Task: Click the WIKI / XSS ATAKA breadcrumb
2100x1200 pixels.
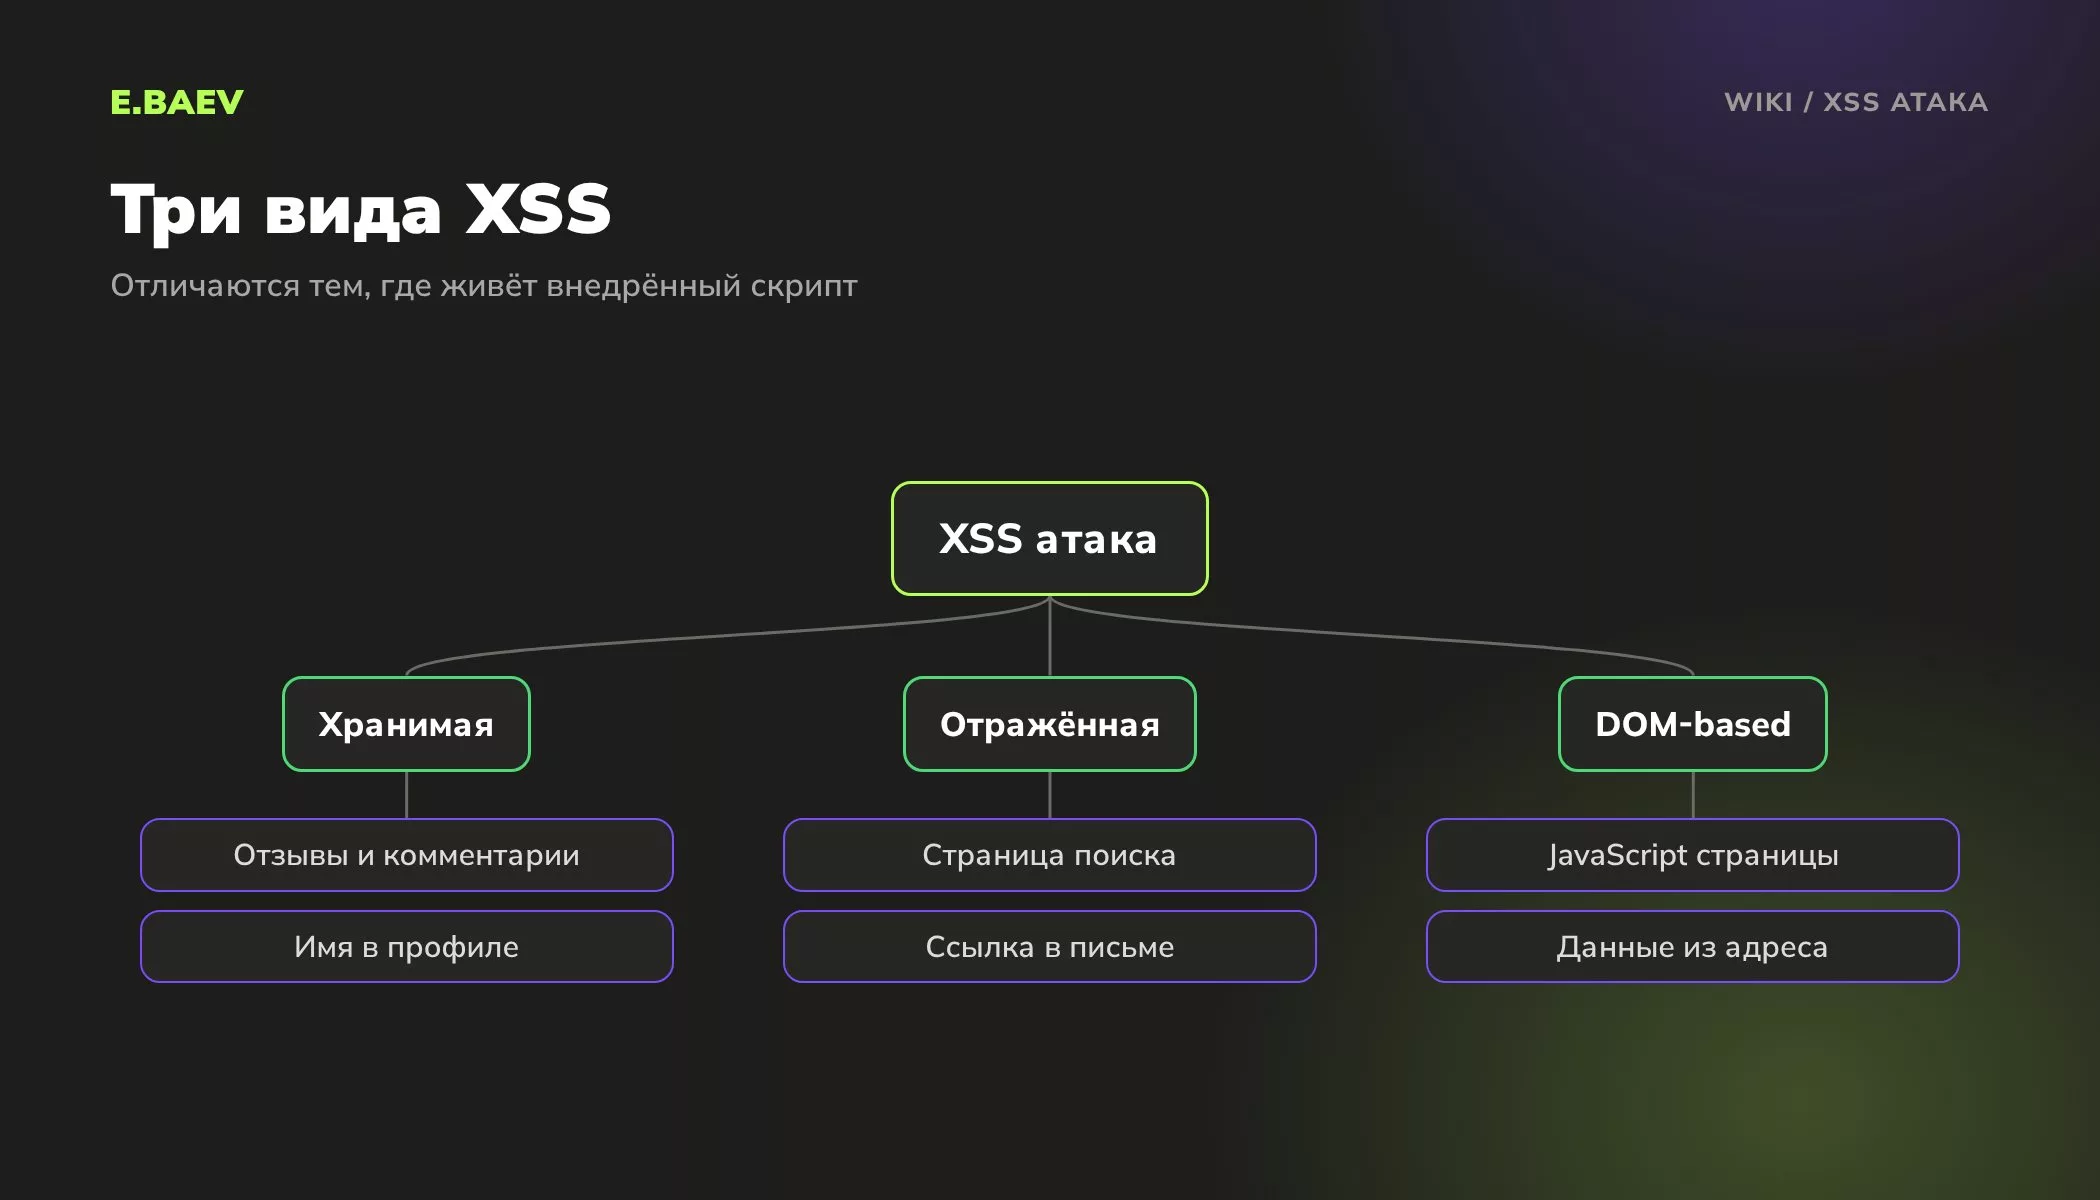Action: 1856,102
